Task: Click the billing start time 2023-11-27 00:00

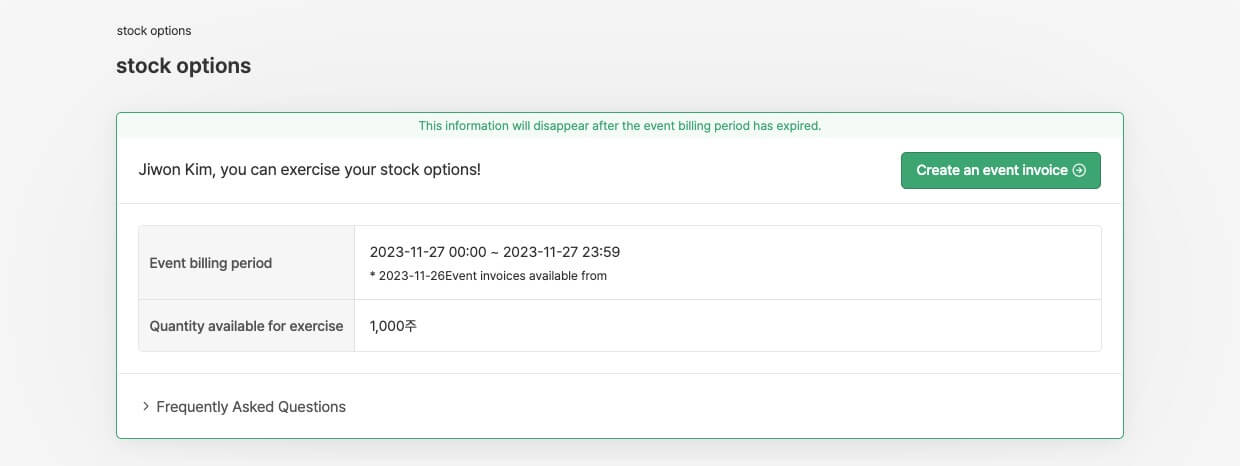Action: pyautogui.click(x=428, y=252)
